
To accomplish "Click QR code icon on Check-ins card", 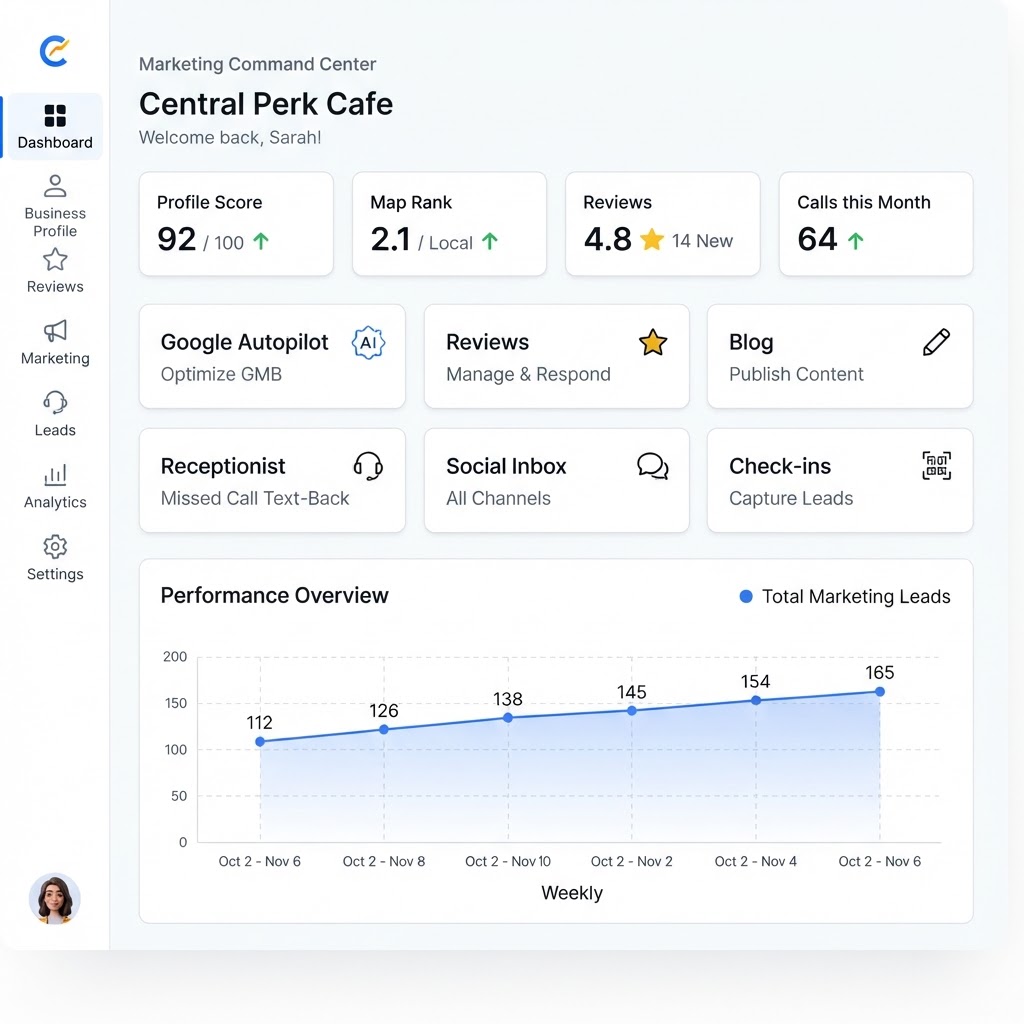I will coord(936,466).
